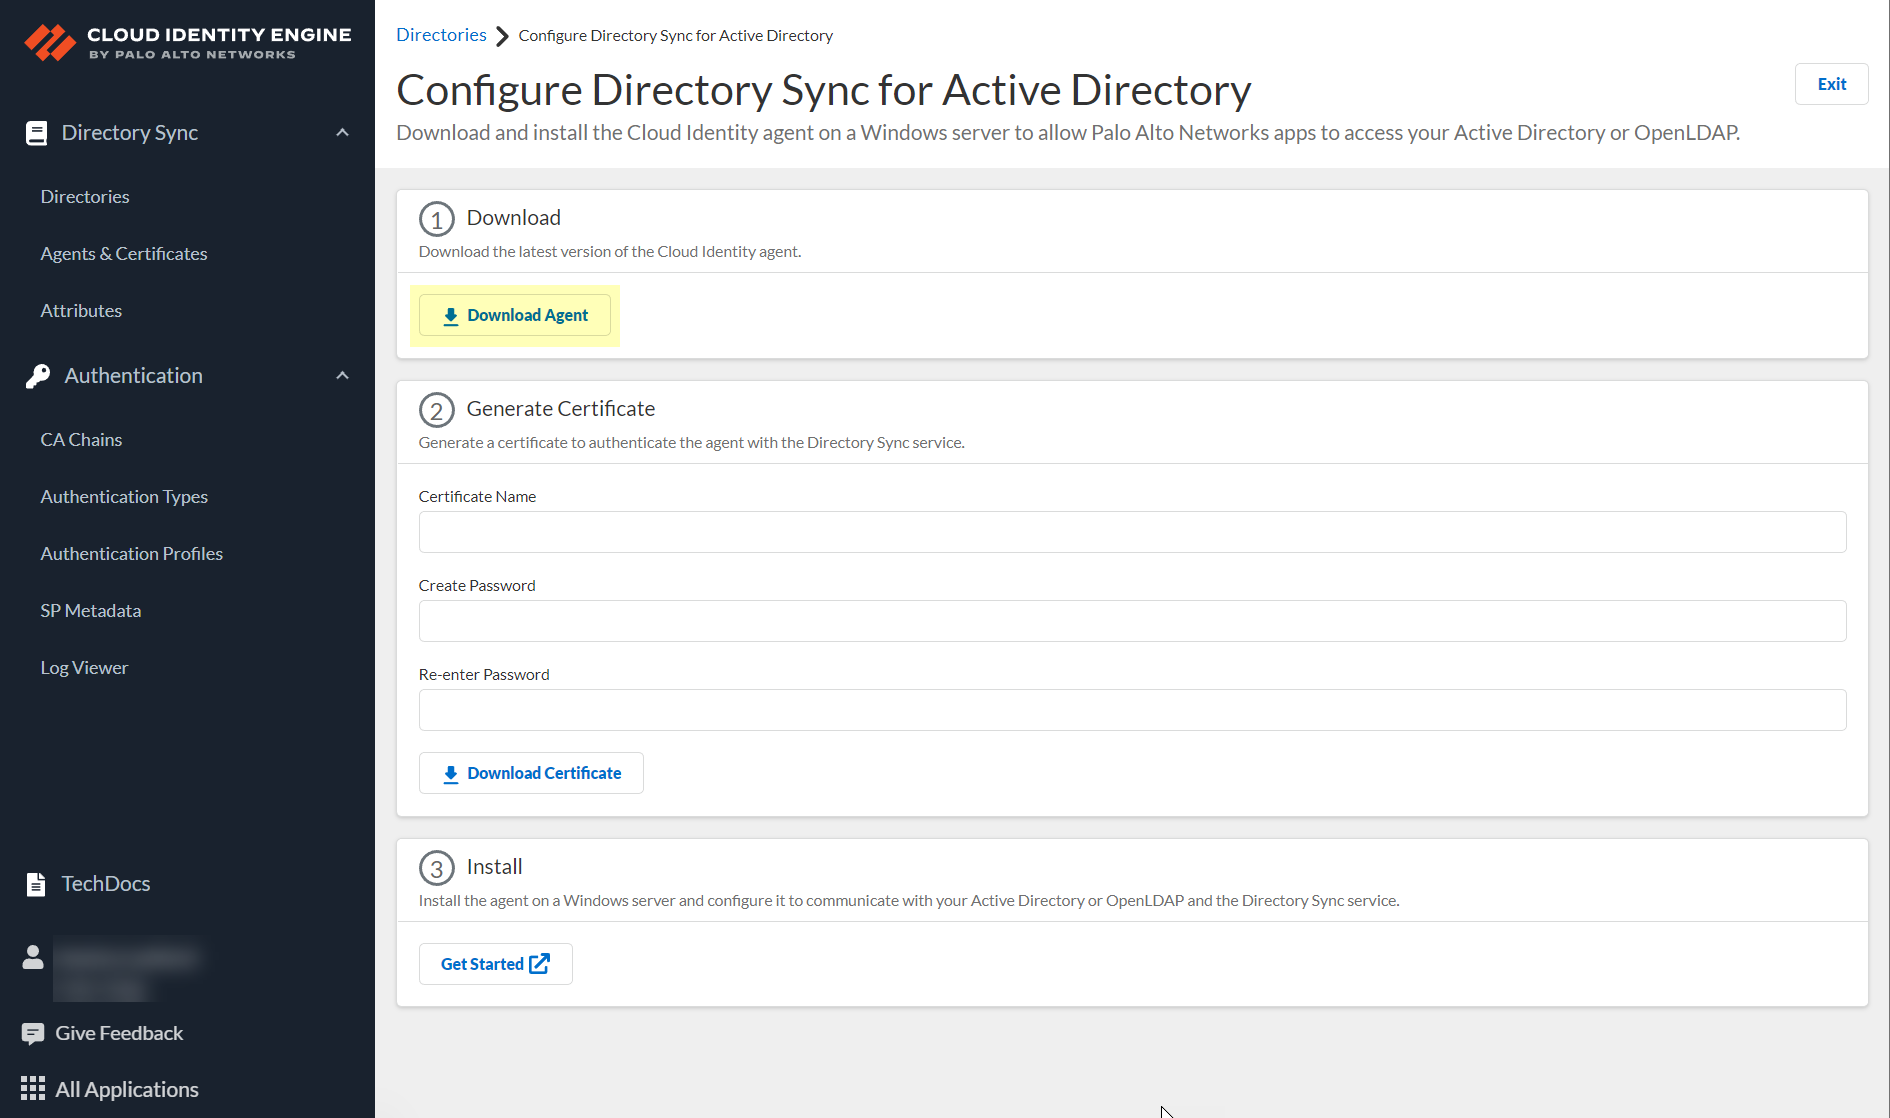Click the Palo Alto Networks logo icon
This screenshot has height=1118, width=1890.
[49, 43]
